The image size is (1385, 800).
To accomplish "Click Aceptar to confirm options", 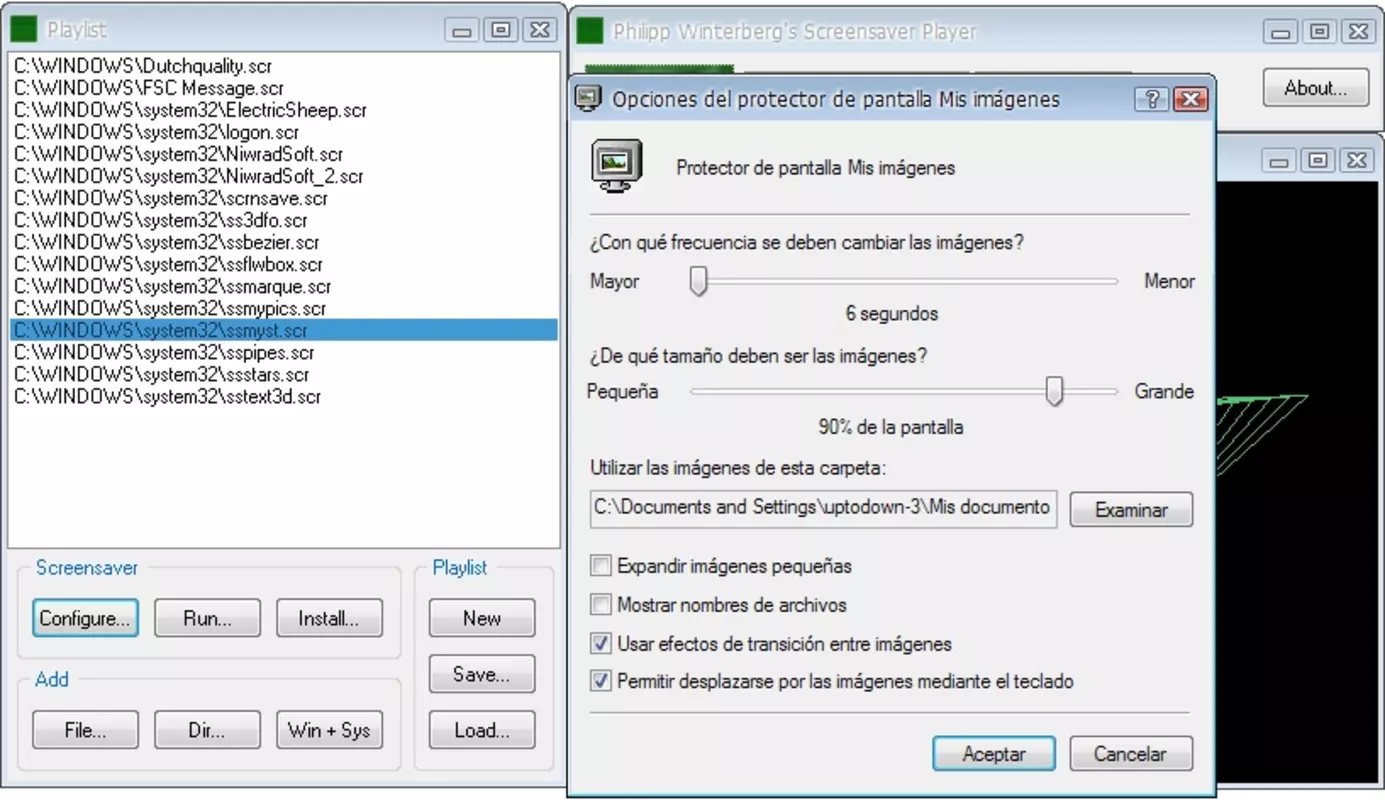I will pyautogui.click(x=994, y=754).
